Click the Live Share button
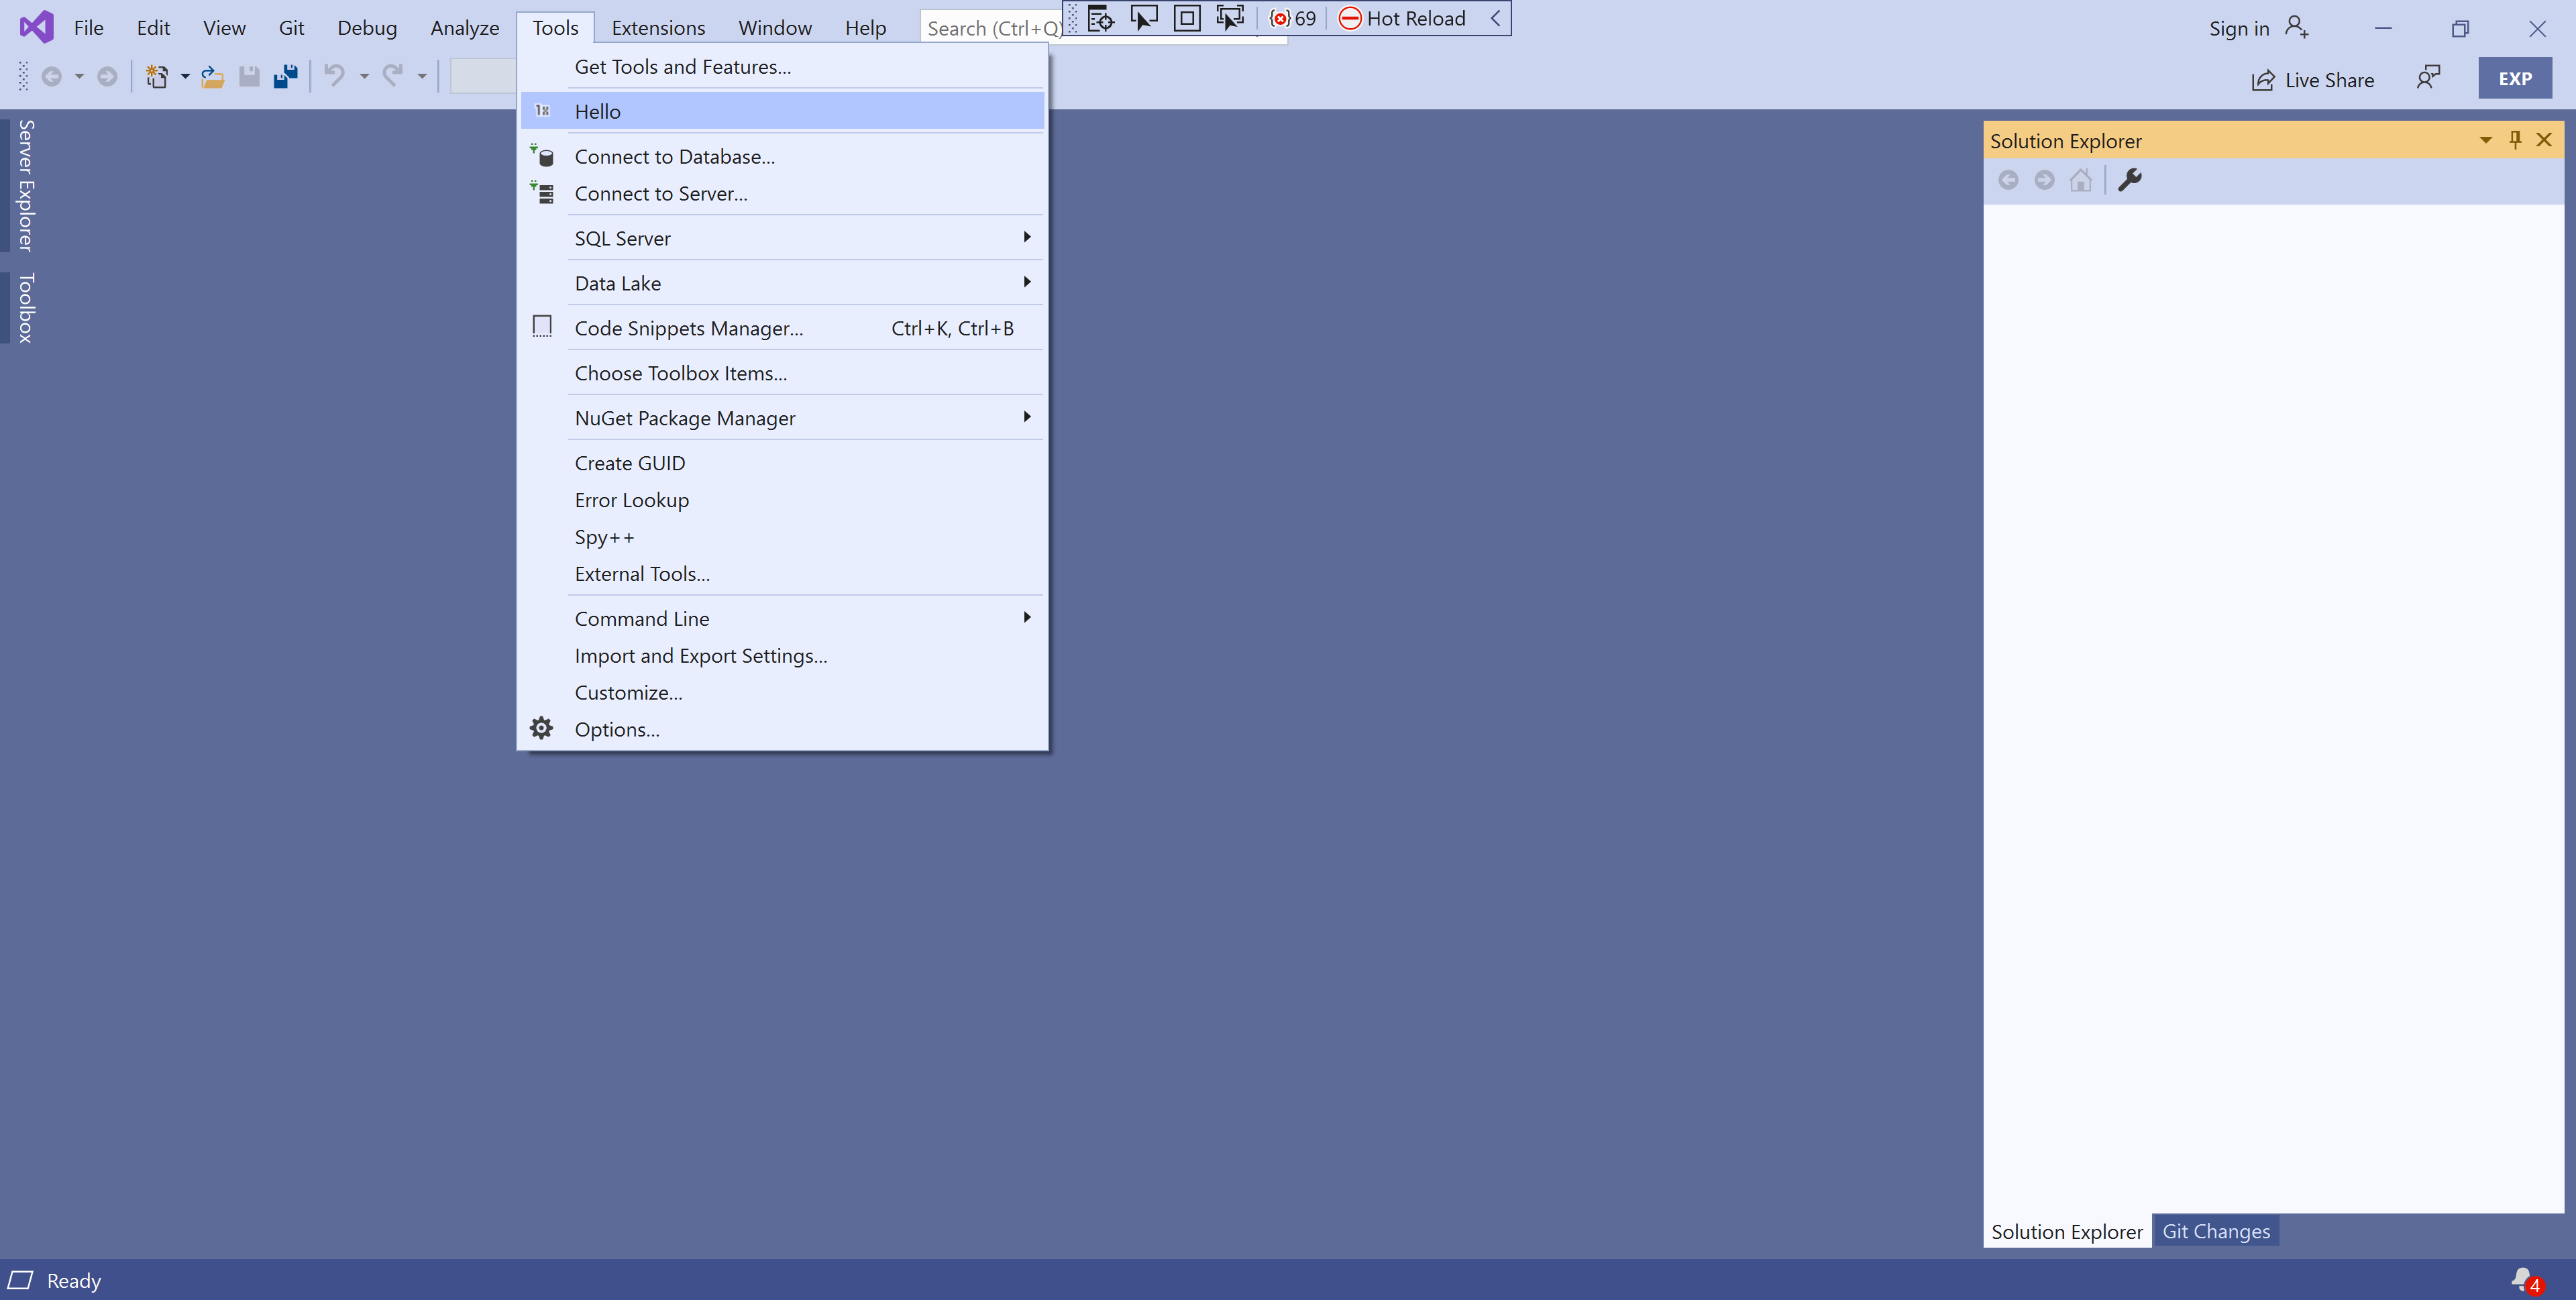 click(x=2313, y=80)
